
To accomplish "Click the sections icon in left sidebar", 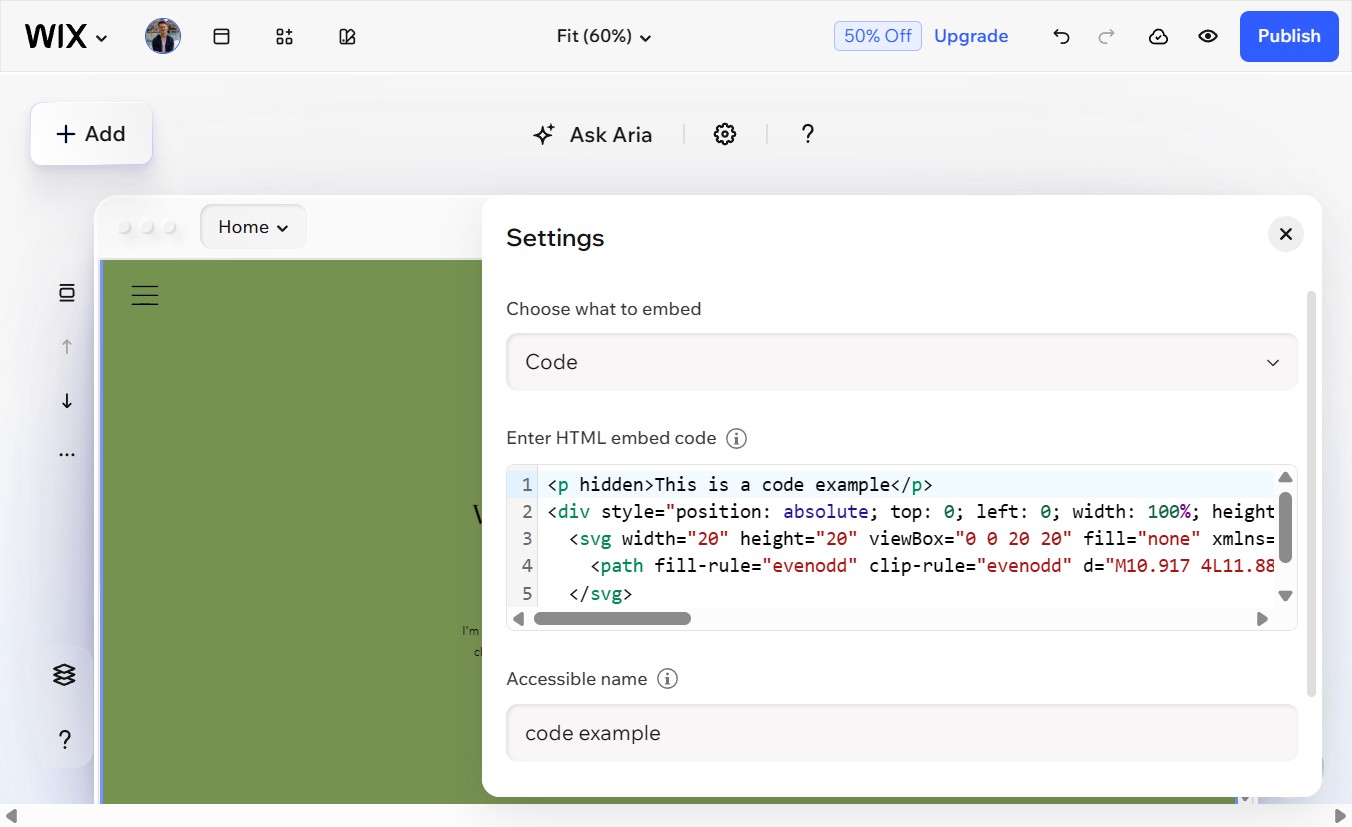I will (67, 293).
